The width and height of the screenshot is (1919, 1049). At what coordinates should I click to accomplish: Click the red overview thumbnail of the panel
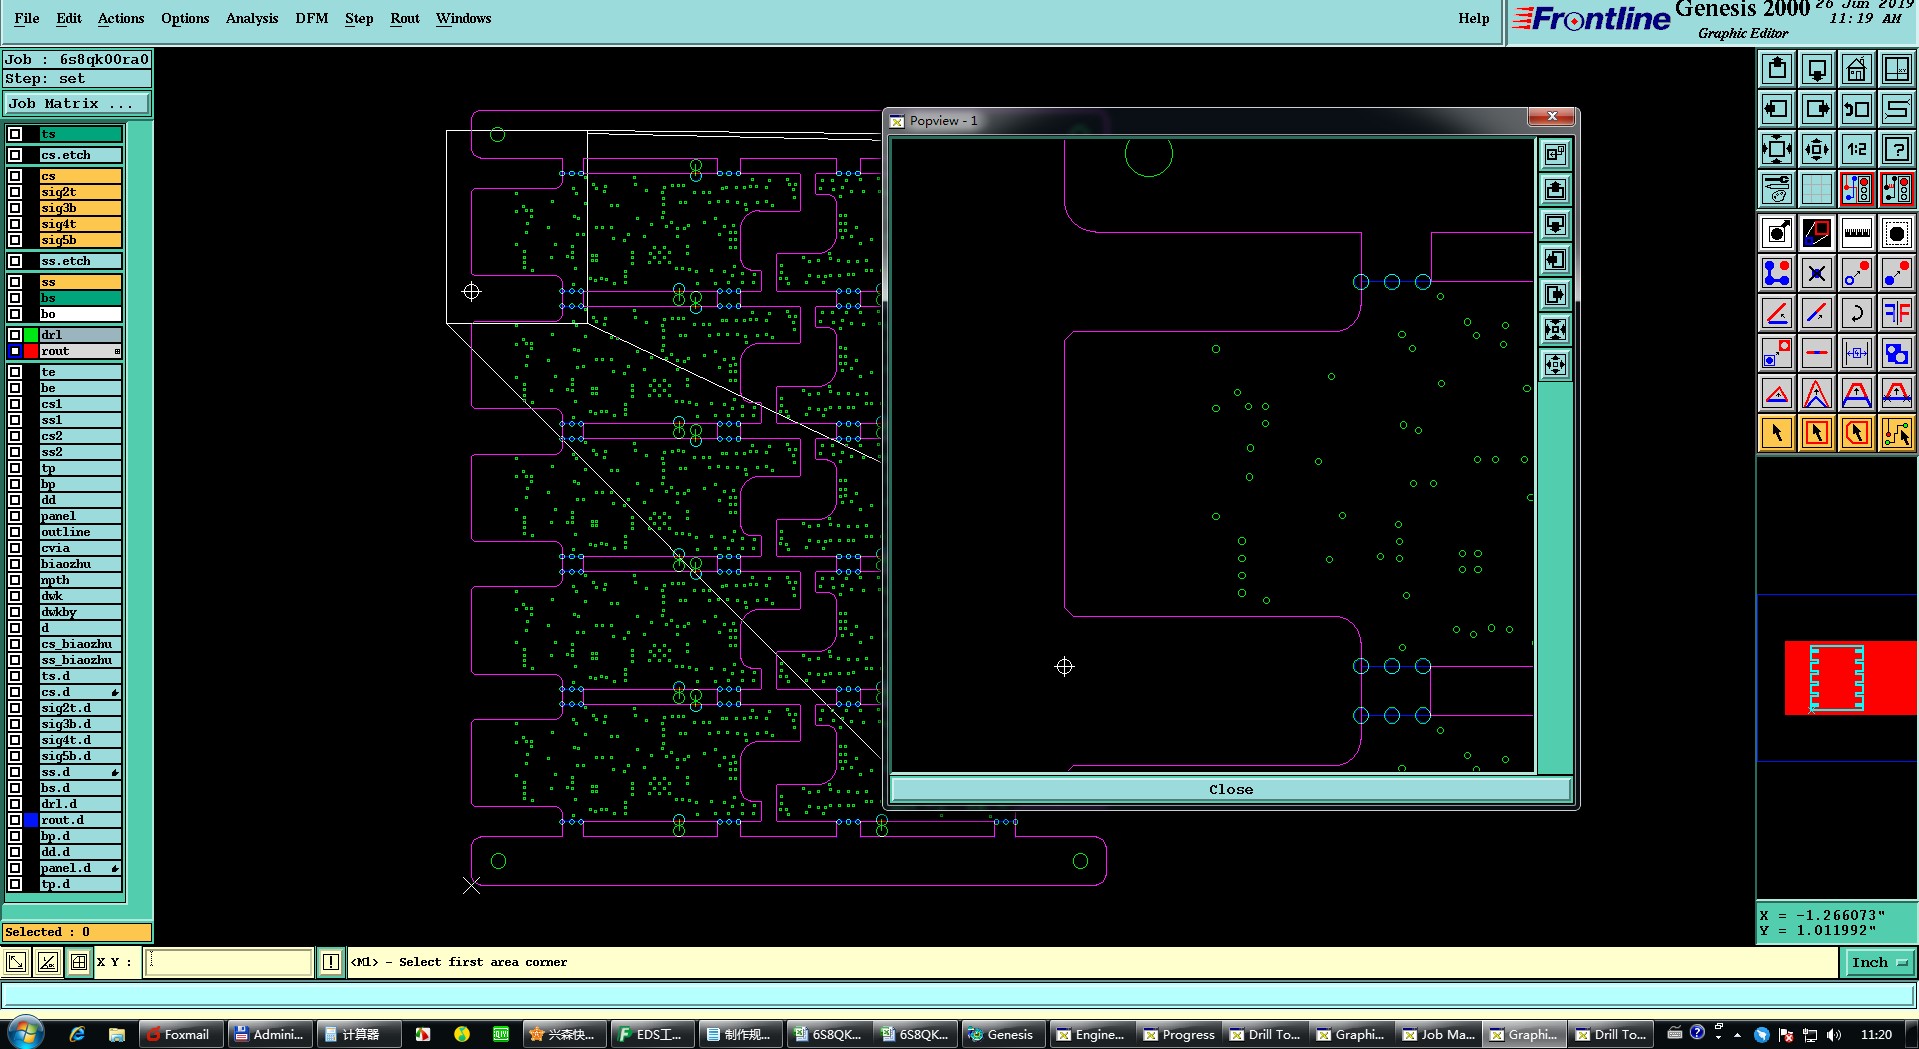1850,678
